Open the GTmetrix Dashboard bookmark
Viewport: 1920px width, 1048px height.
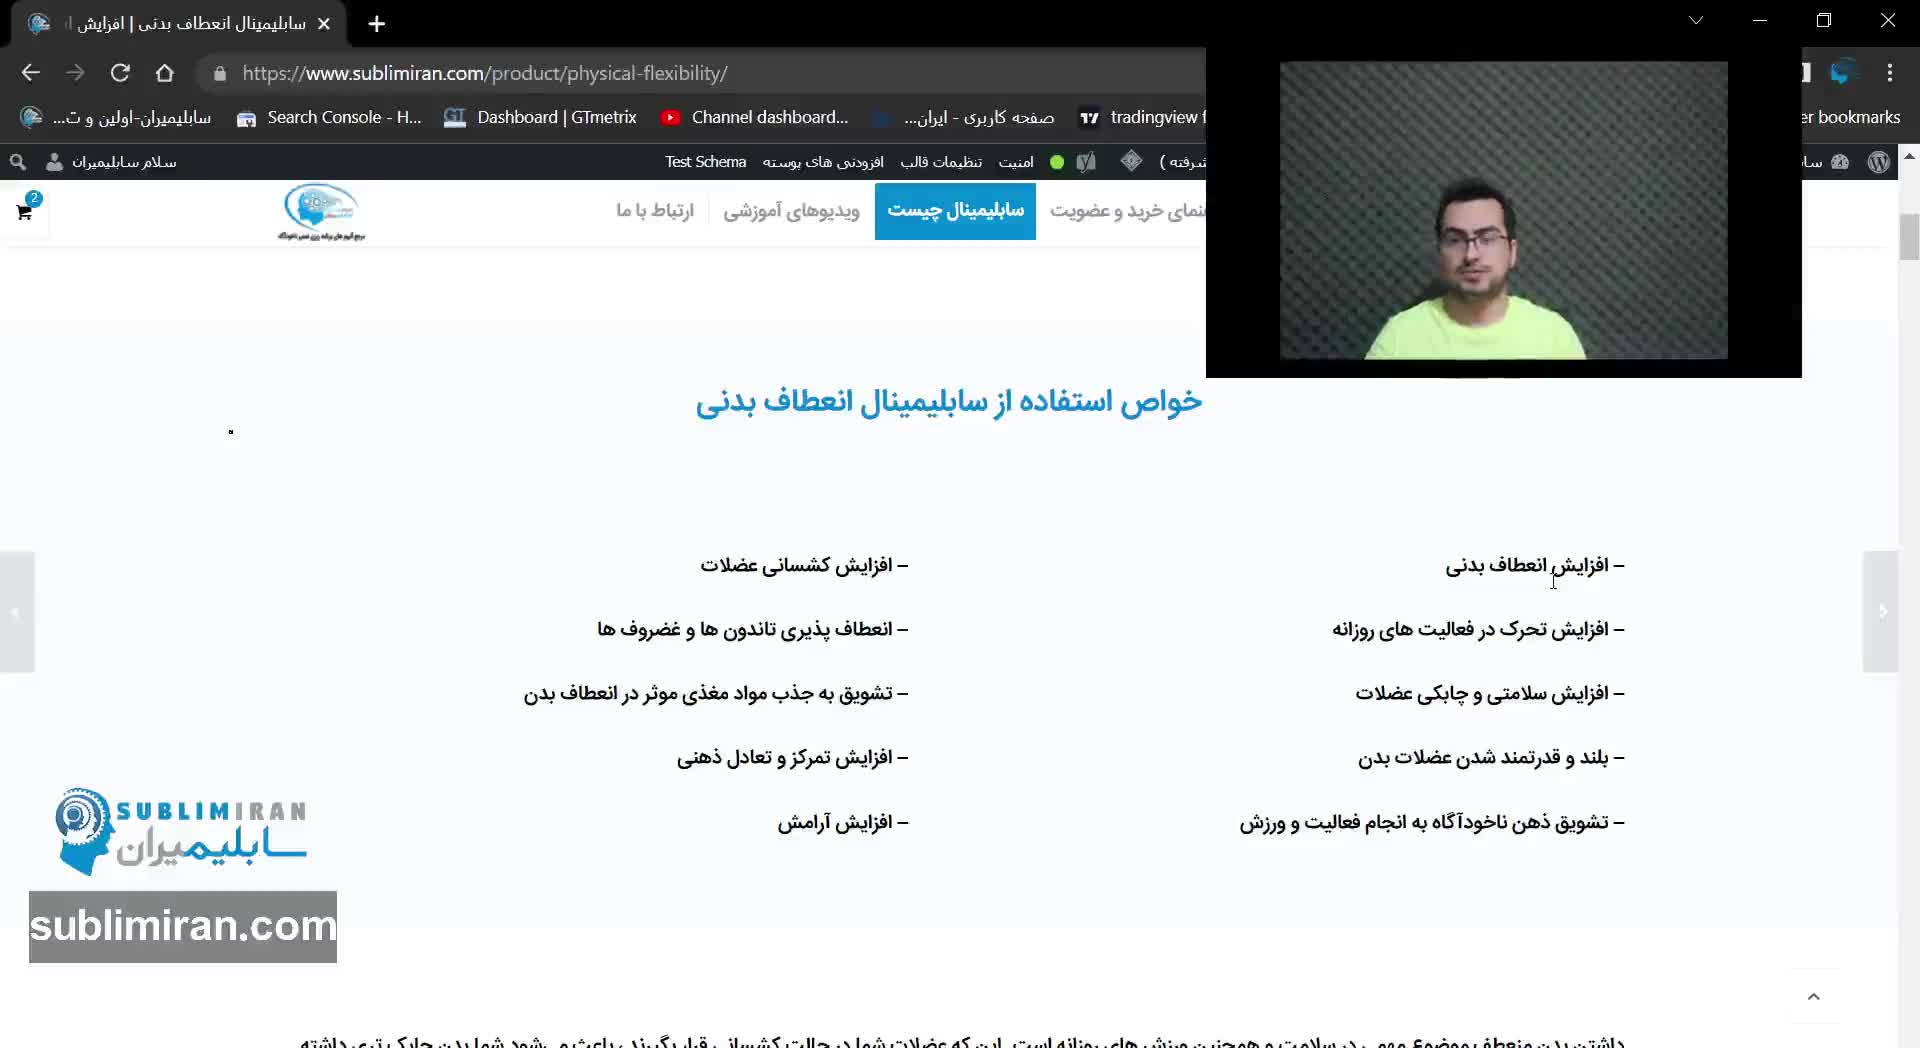tap(541, 118)
